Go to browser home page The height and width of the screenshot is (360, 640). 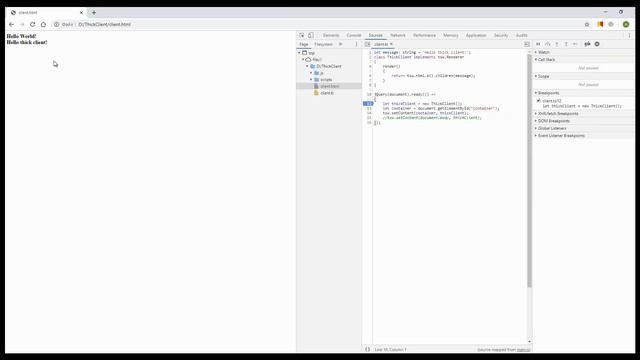click(43, 24)
